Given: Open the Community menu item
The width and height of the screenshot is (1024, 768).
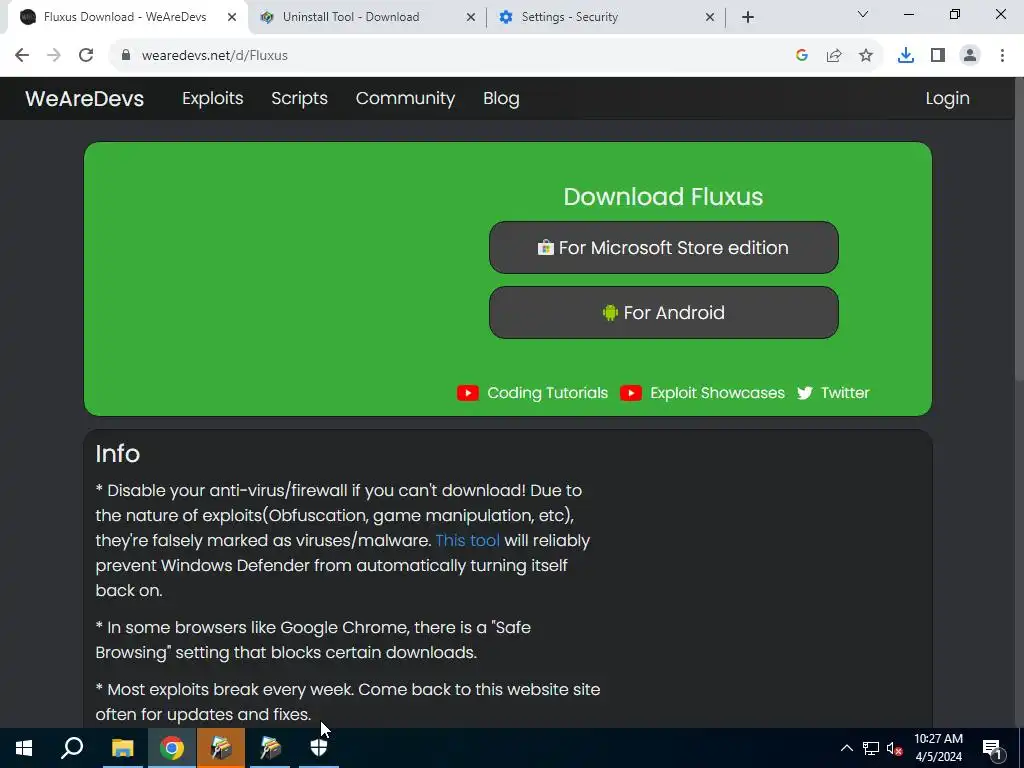Looking at the screenshot, I should (405, 99).
